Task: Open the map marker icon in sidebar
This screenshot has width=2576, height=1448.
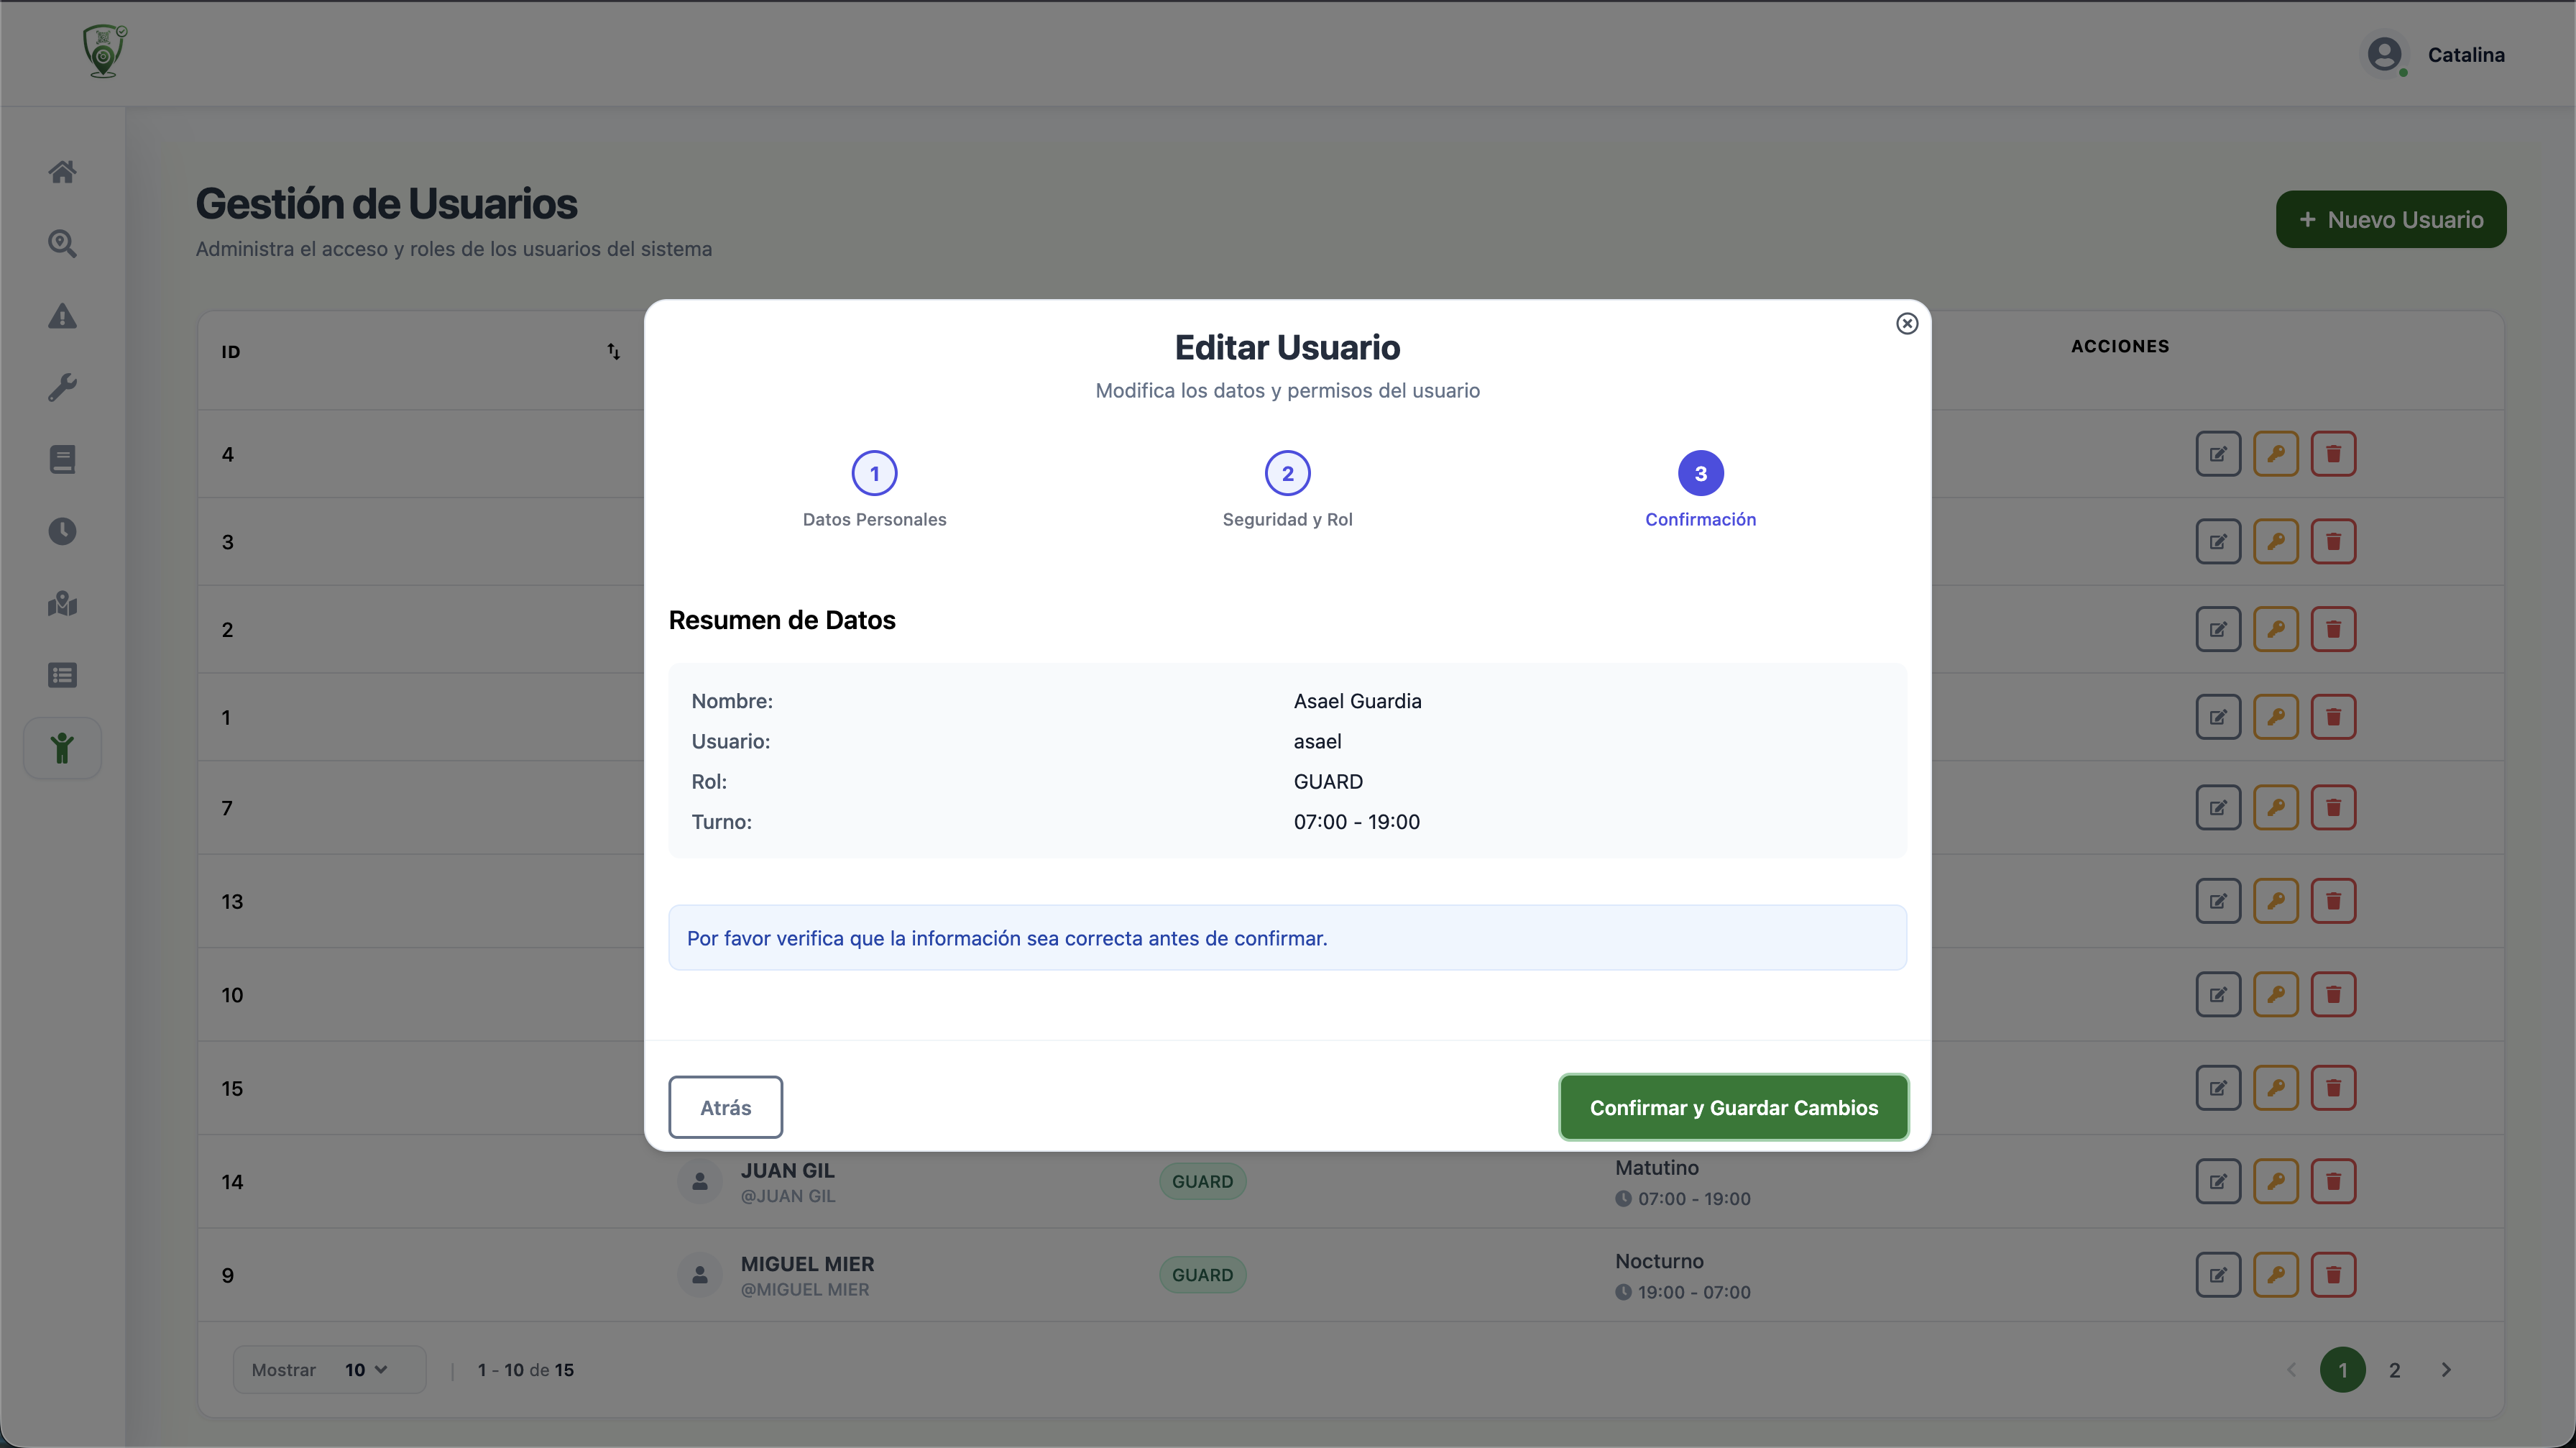Action: 62,603
